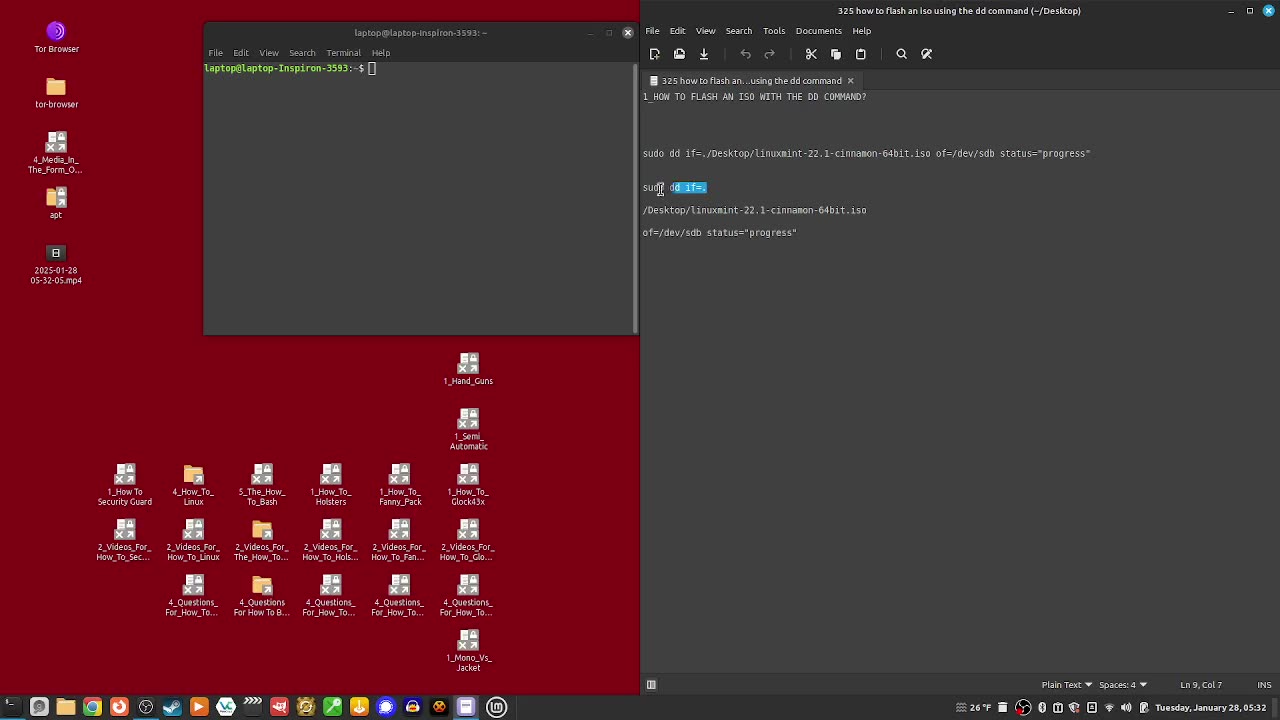Select the 1_Hand_Guns desktop file
Image resolution: width=1280 pixels, height=720 pixels.
pyautogui.click(x=468, y=369)
